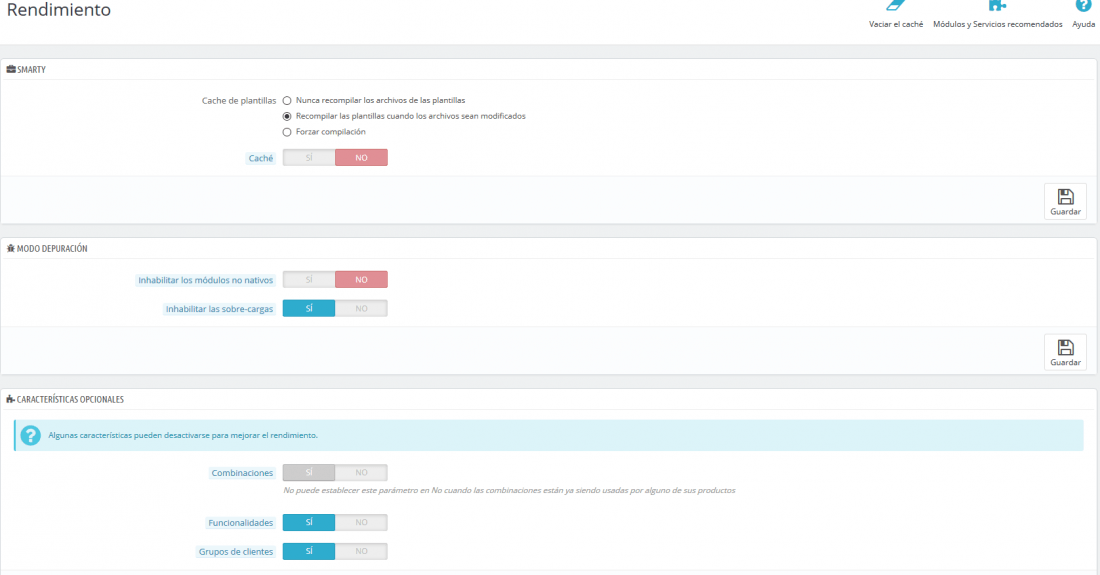Click the MODO DEPURACIÓN heading text
The height and width of the screenshot is (575, 1100).
[x=52, y=248]
